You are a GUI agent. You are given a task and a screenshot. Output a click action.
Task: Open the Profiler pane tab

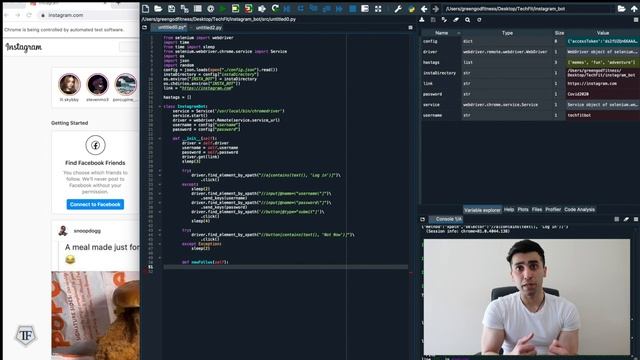553,209
